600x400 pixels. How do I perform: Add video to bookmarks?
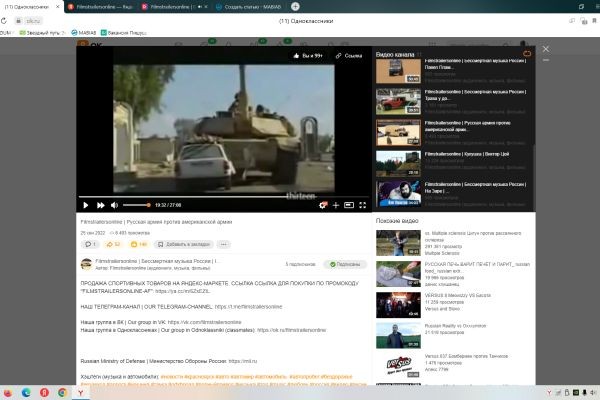[184, 244]
